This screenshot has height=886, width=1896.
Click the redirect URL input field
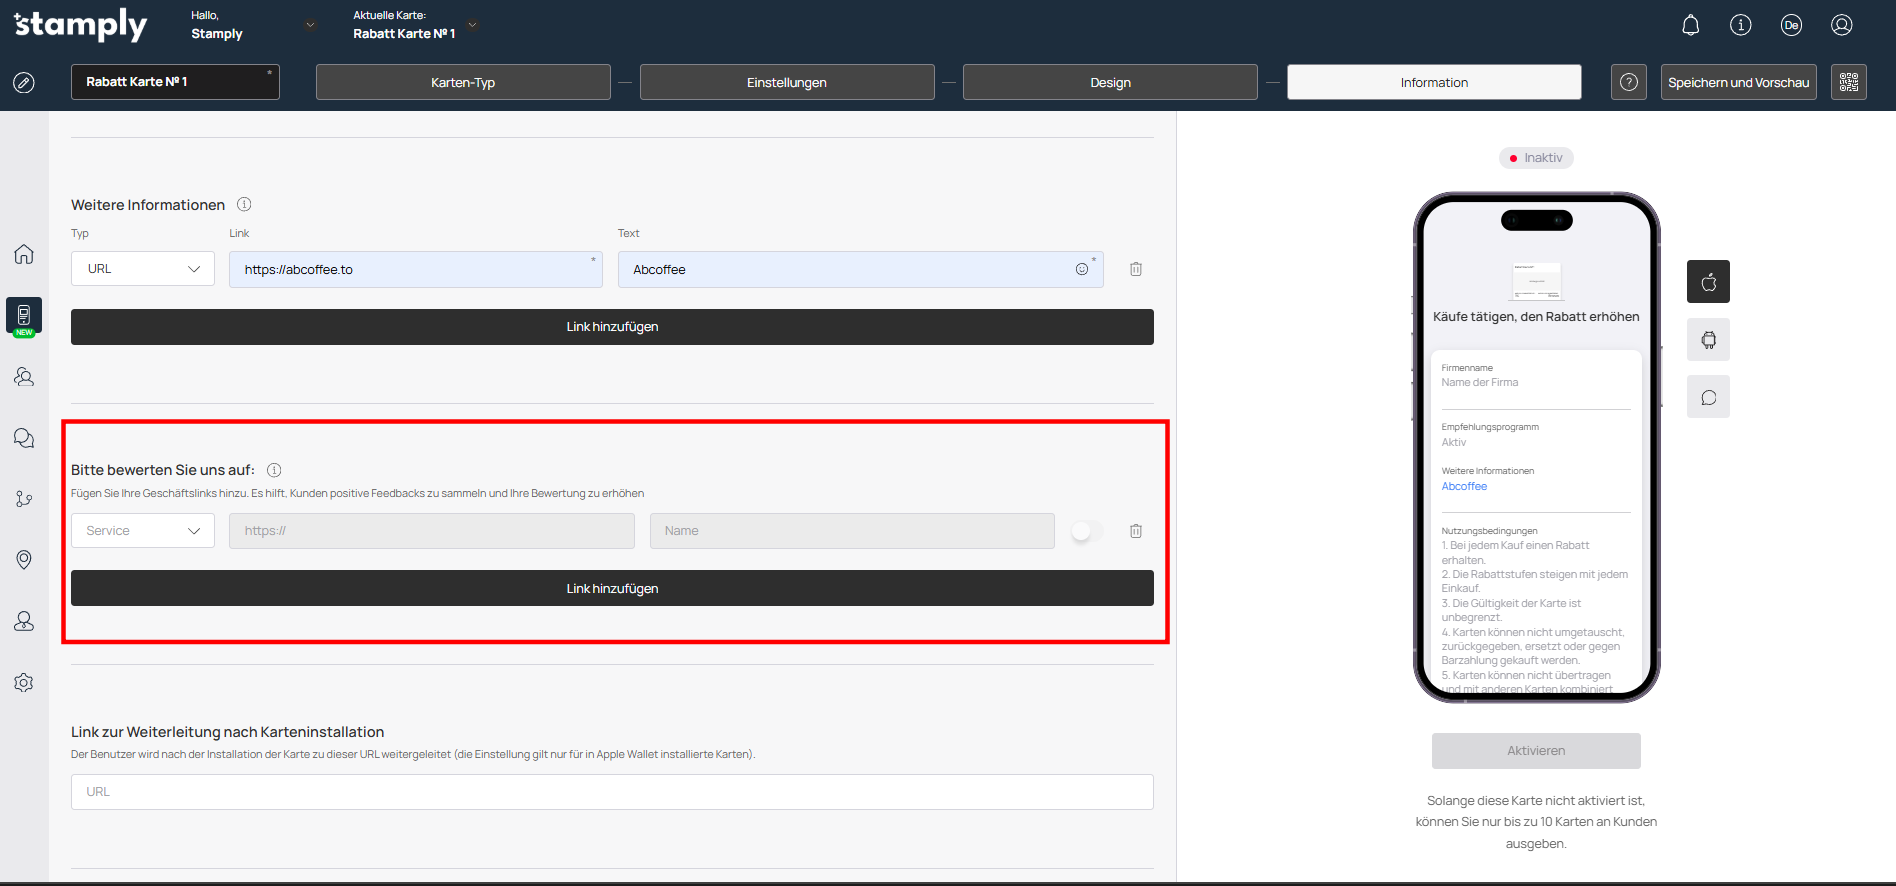(x=612, y=792)
